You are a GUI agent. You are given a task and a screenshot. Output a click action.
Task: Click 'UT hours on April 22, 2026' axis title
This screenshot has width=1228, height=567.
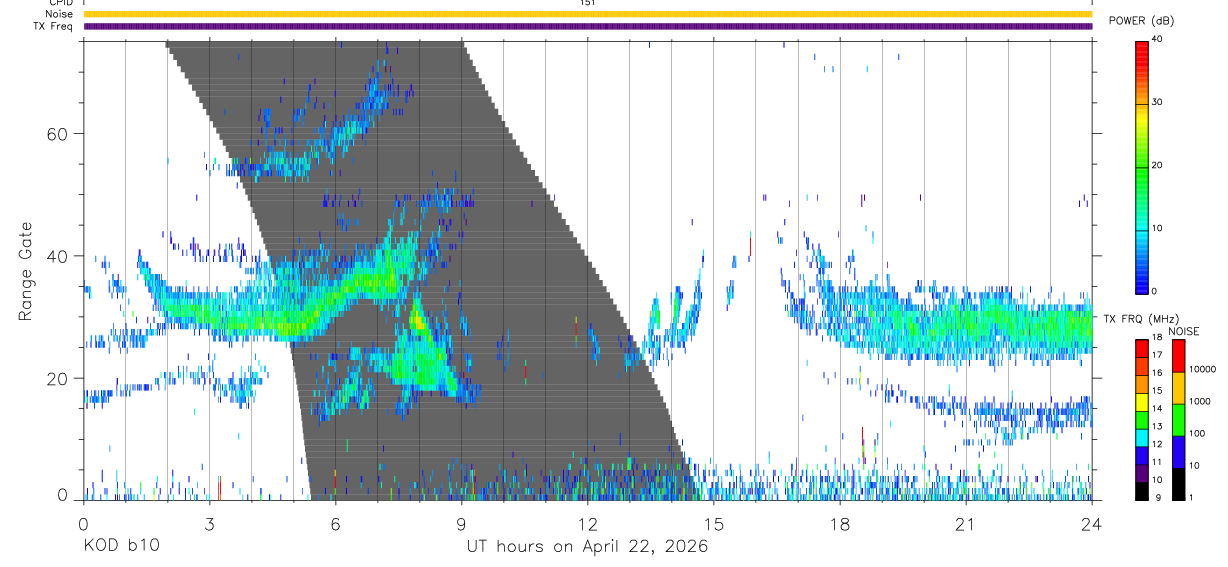tap(587, 547)
